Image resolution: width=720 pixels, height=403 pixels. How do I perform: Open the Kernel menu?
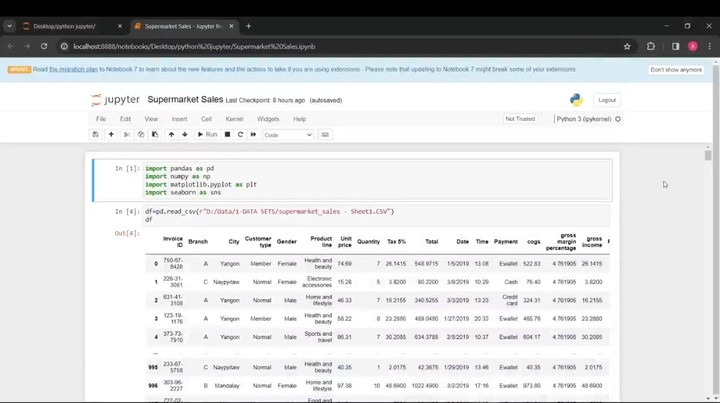click(x=234, y=119)
